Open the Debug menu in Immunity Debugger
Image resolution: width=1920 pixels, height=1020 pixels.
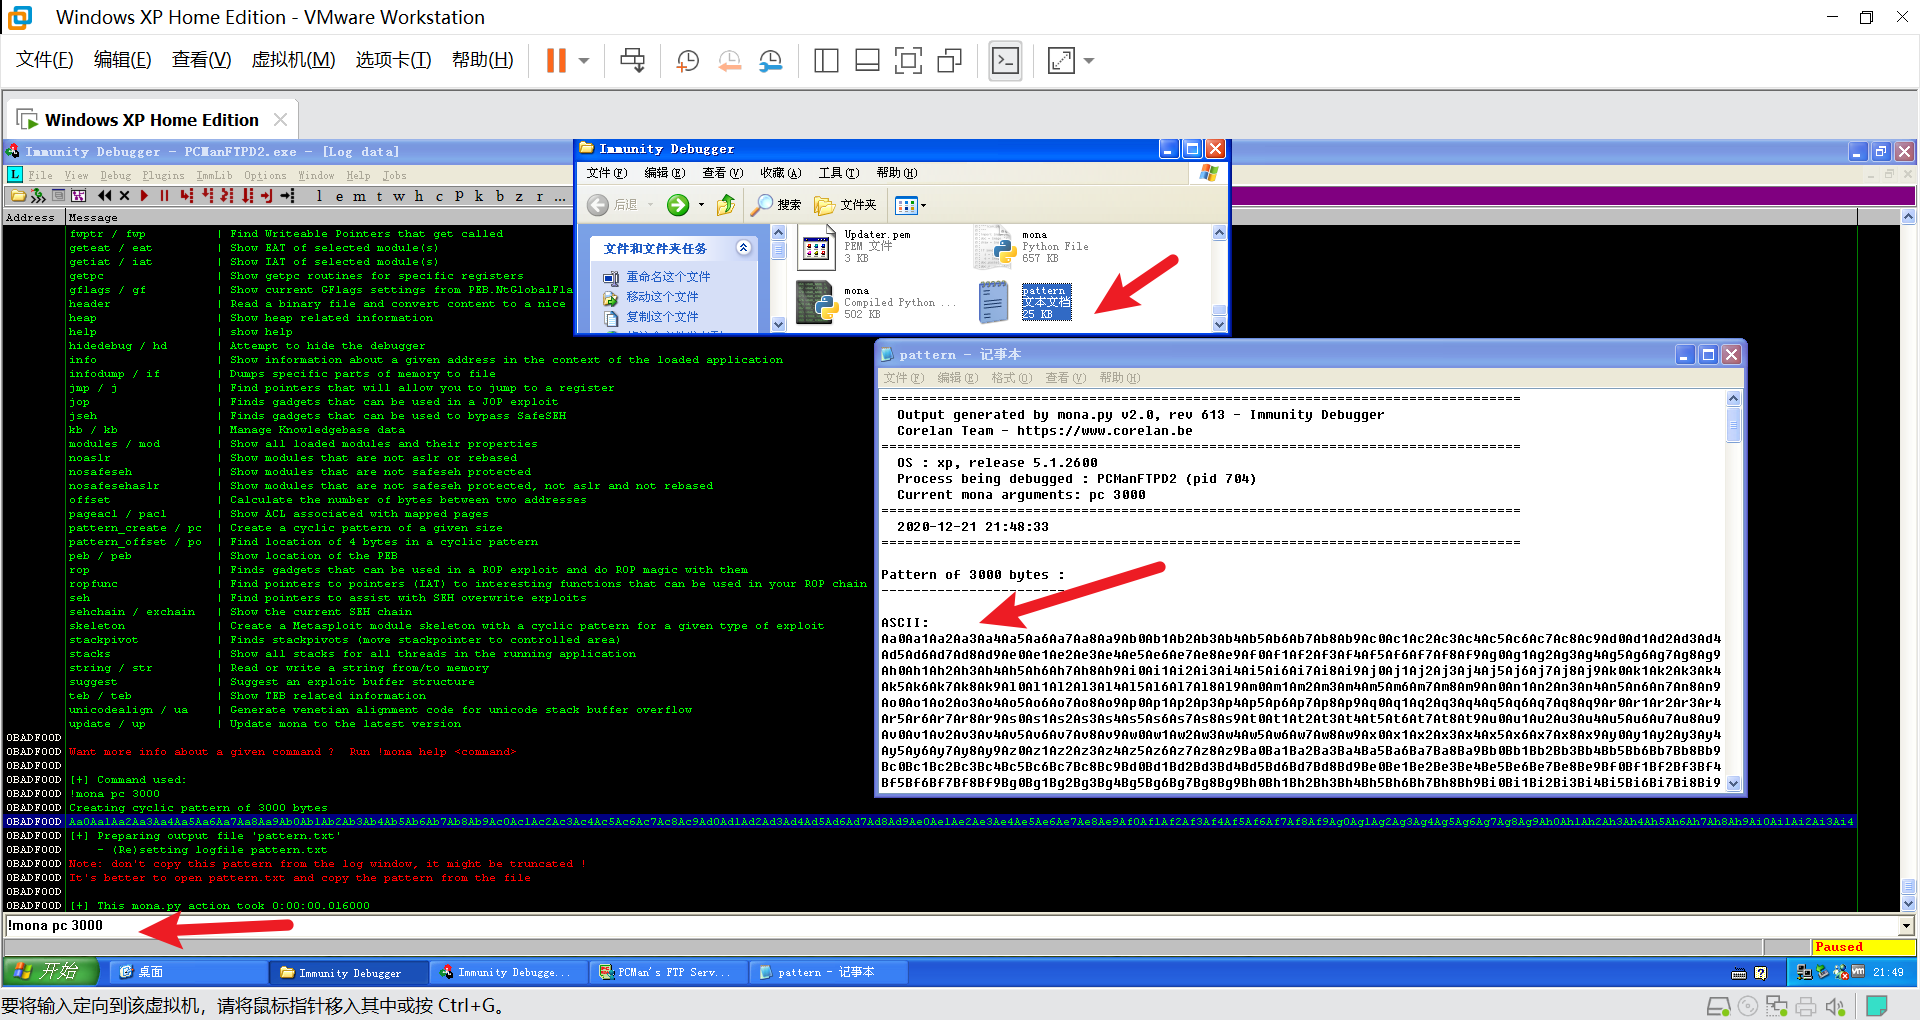(116, 176)
